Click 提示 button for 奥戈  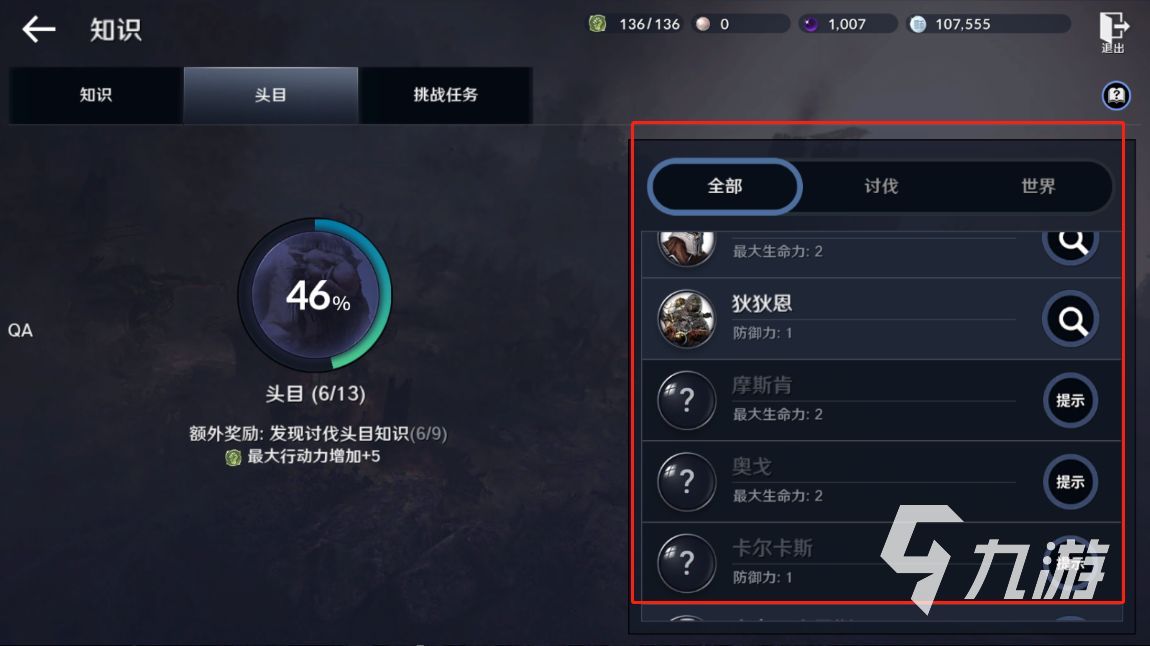click(1070, 482)
